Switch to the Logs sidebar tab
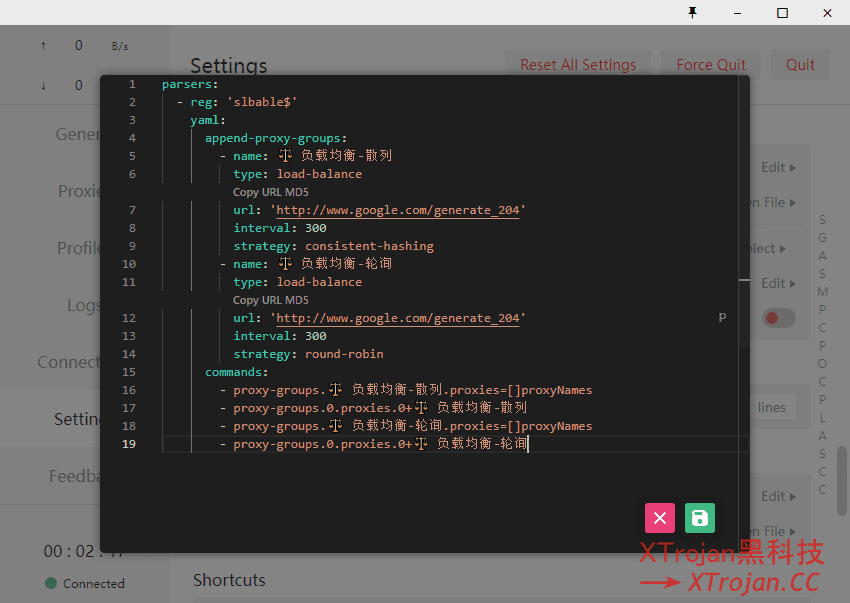This screenshot has width=850, height=603. [83, 305]
